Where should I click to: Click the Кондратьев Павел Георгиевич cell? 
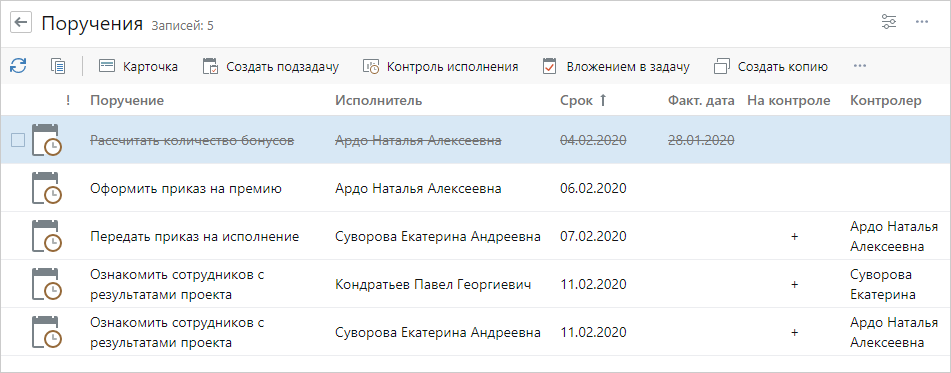pyautogui.click(x=433, y=284)
